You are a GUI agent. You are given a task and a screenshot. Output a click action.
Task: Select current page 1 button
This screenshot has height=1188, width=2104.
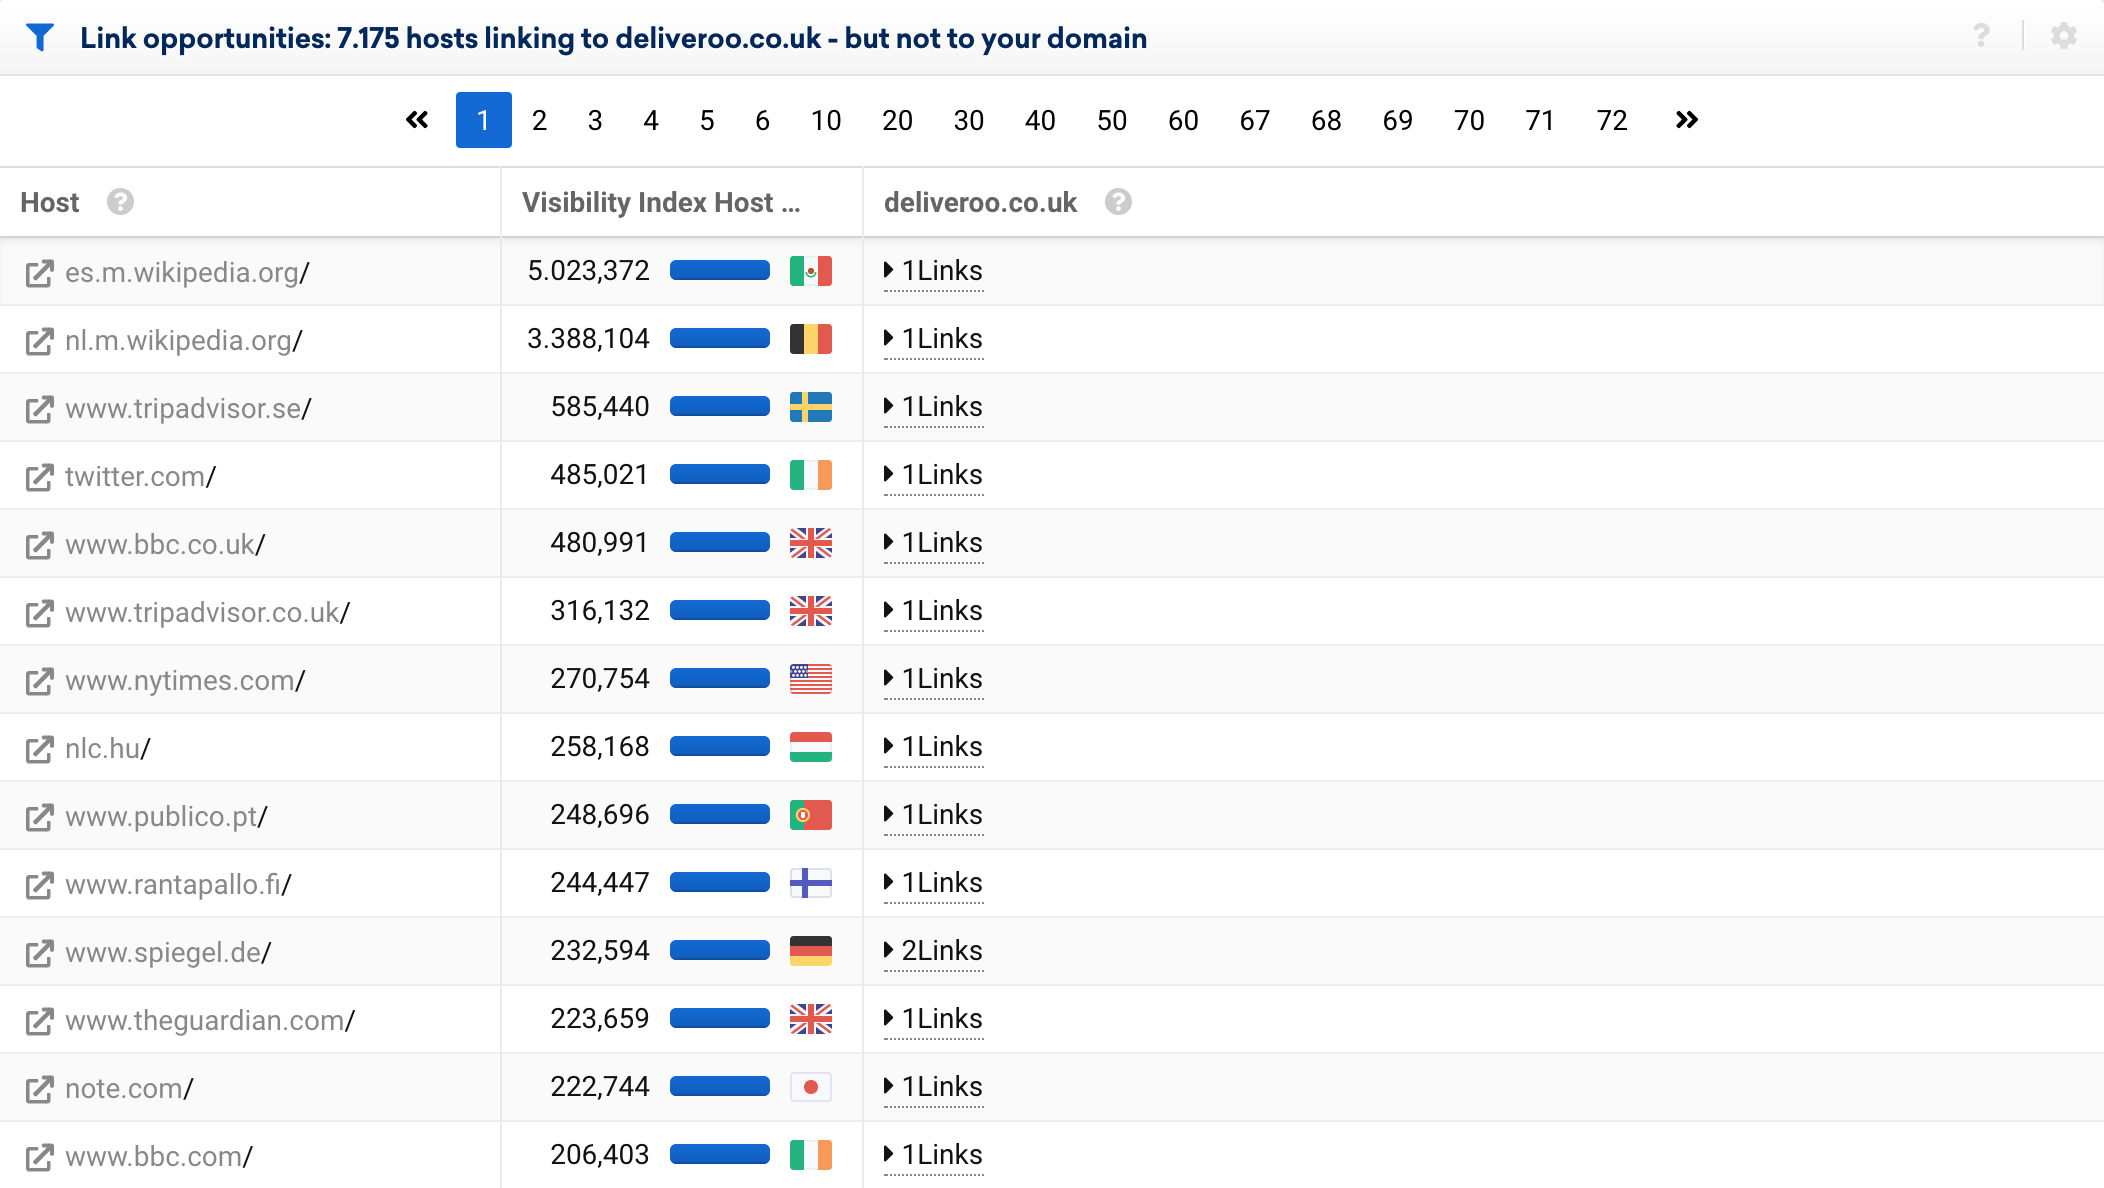click(484, 120)
